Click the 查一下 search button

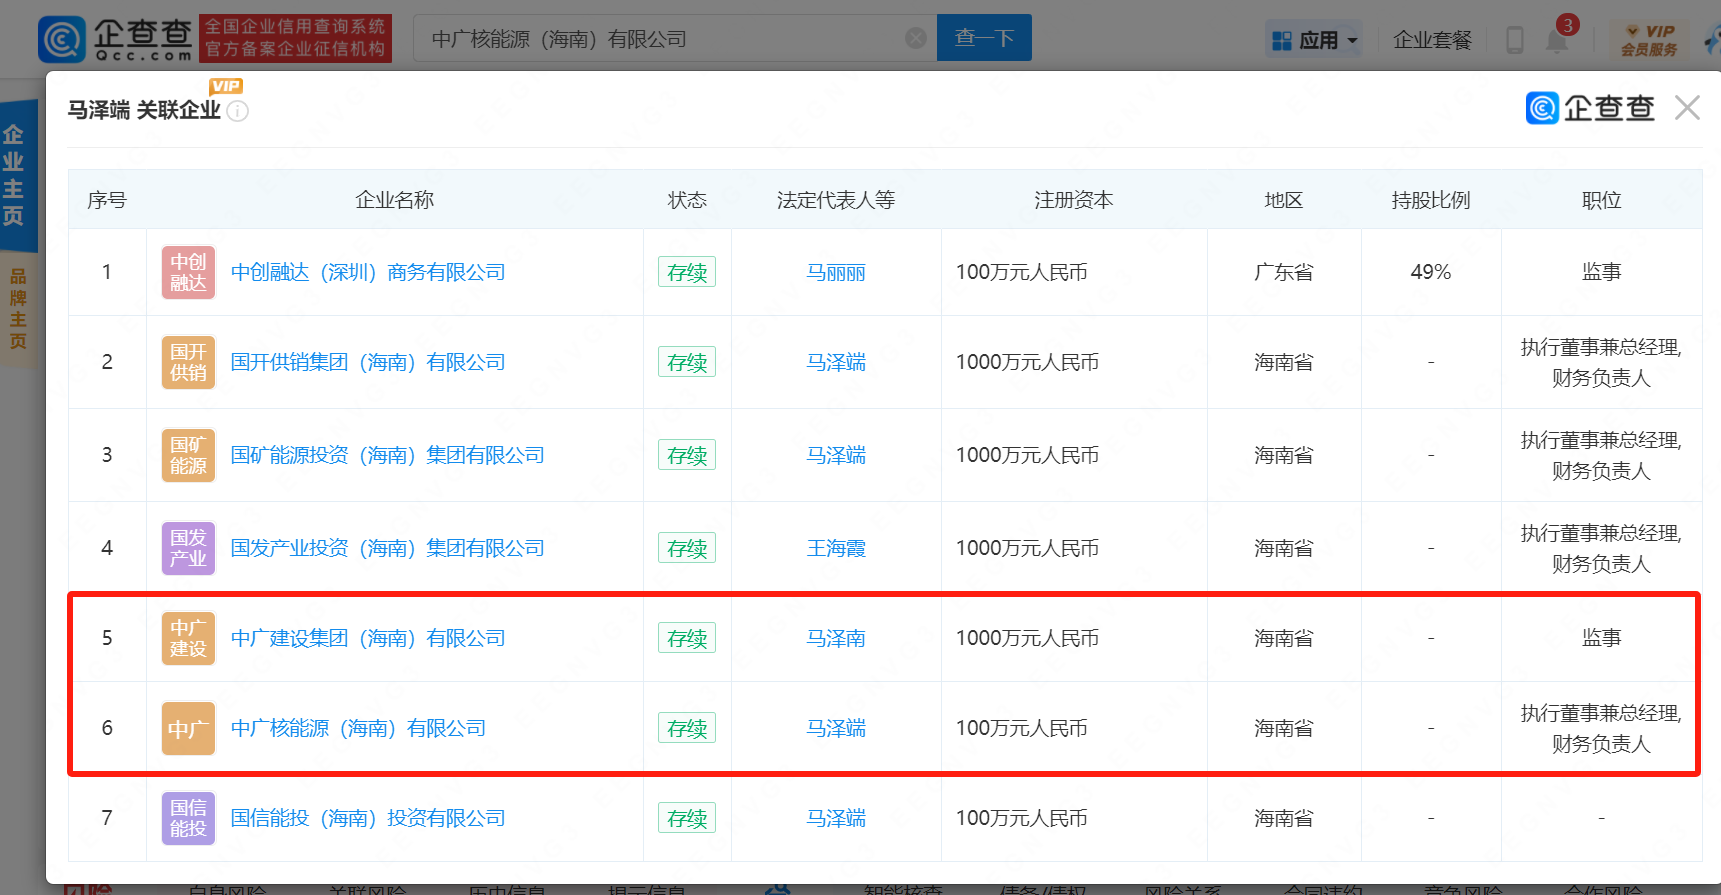pos(984,38)
